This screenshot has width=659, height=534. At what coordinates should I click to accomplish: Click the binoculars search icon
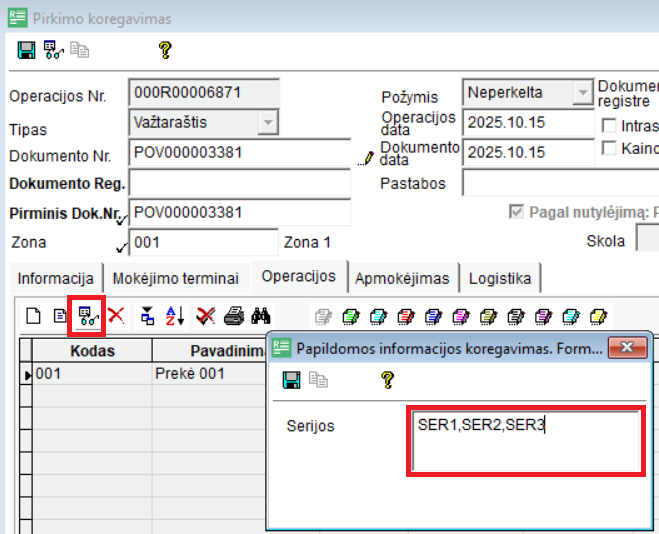[261, 316]
